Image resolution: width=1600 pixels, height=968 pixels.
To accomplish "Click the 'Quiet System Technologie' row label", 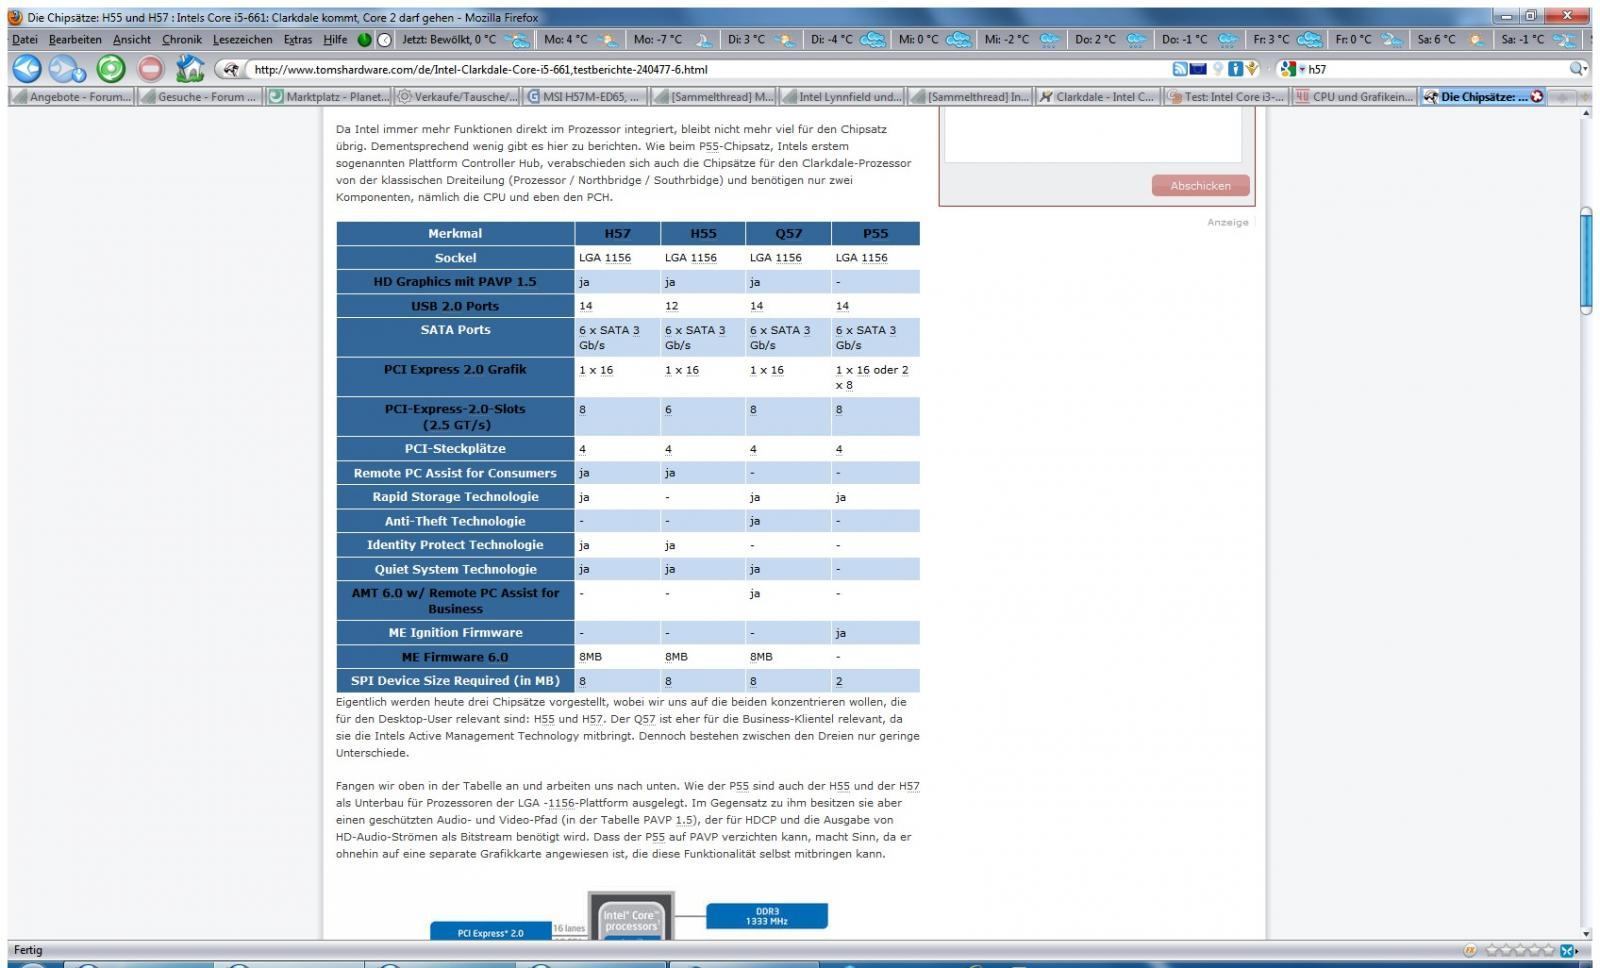I will click(455, 569).
